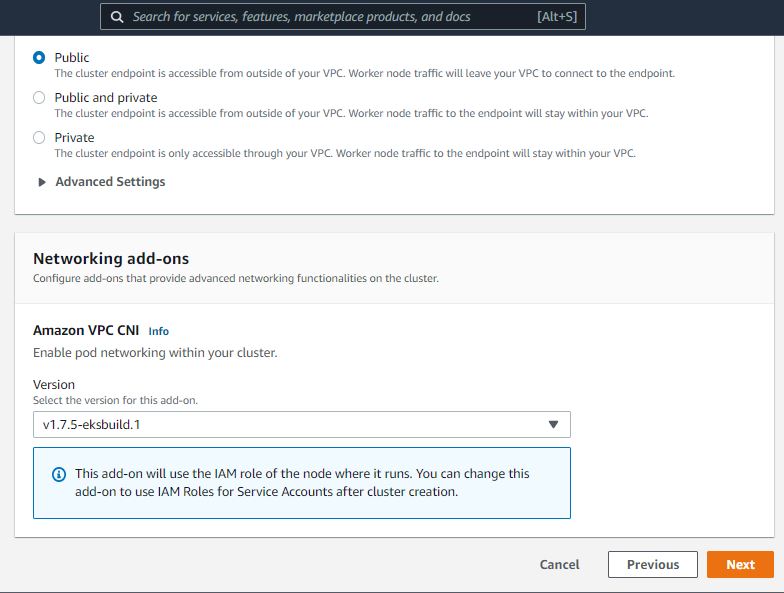This screenshot has height=593, width=784.
Task: Click the 'Private' option label text
Action: (x=74, y=138)
